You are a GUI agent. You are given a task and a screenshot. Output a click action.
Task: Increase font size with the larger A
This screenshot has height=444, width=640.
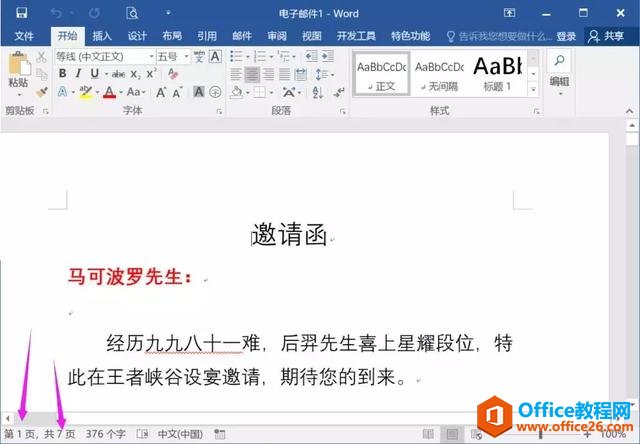161,93
